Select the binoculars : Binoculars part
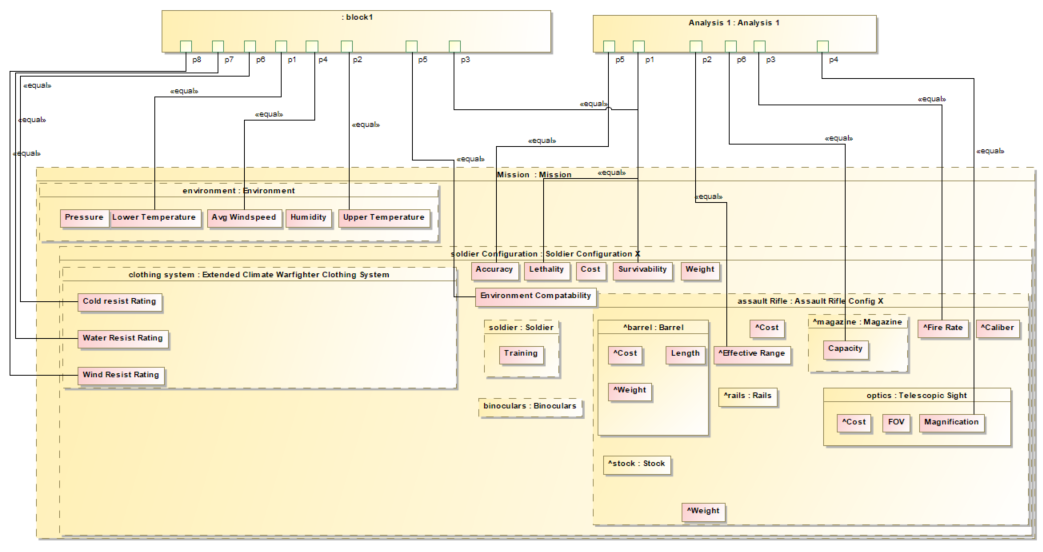The image size is (1043, 552). [x=530, y=407]
